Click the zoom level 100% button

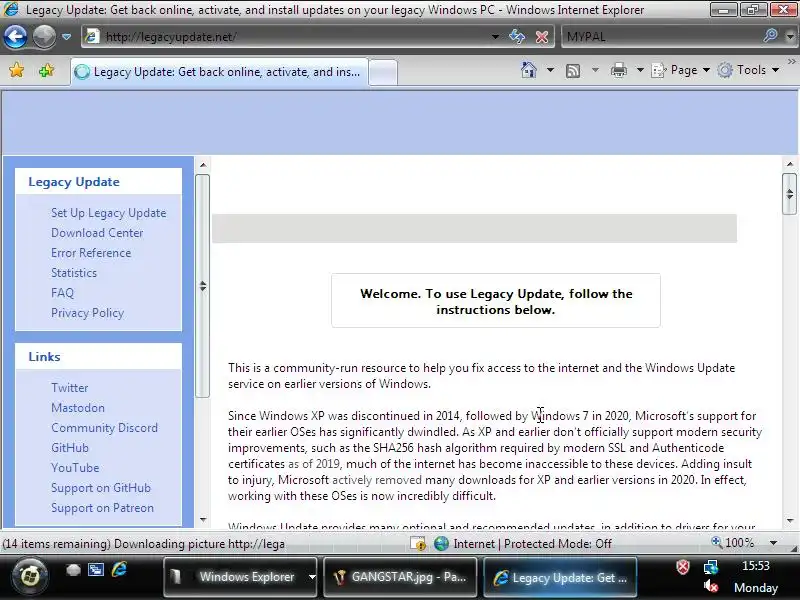[x=733, y=543]
